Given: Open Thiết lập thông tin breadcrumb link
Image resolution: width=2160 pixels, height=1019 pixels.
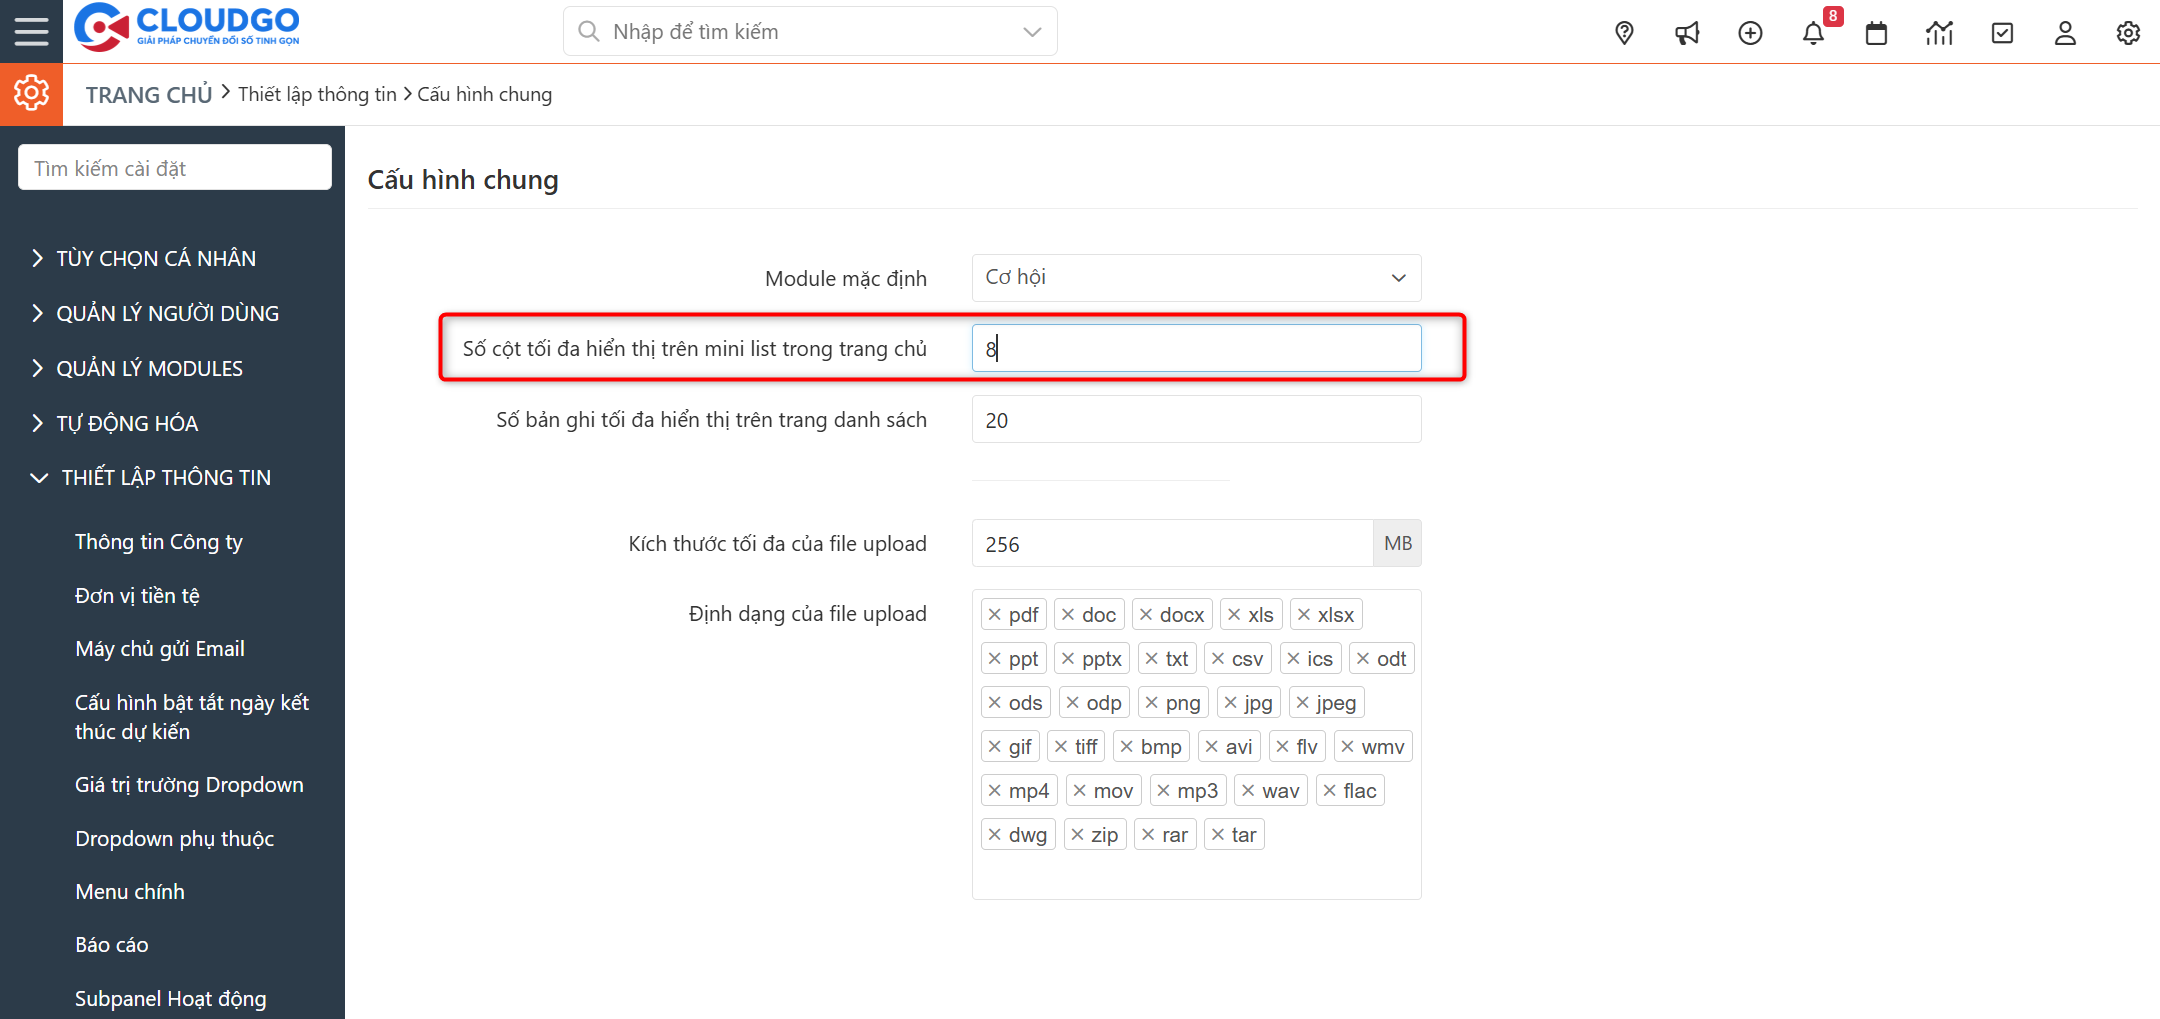Looking at the screenshot, I should point(318,93).
